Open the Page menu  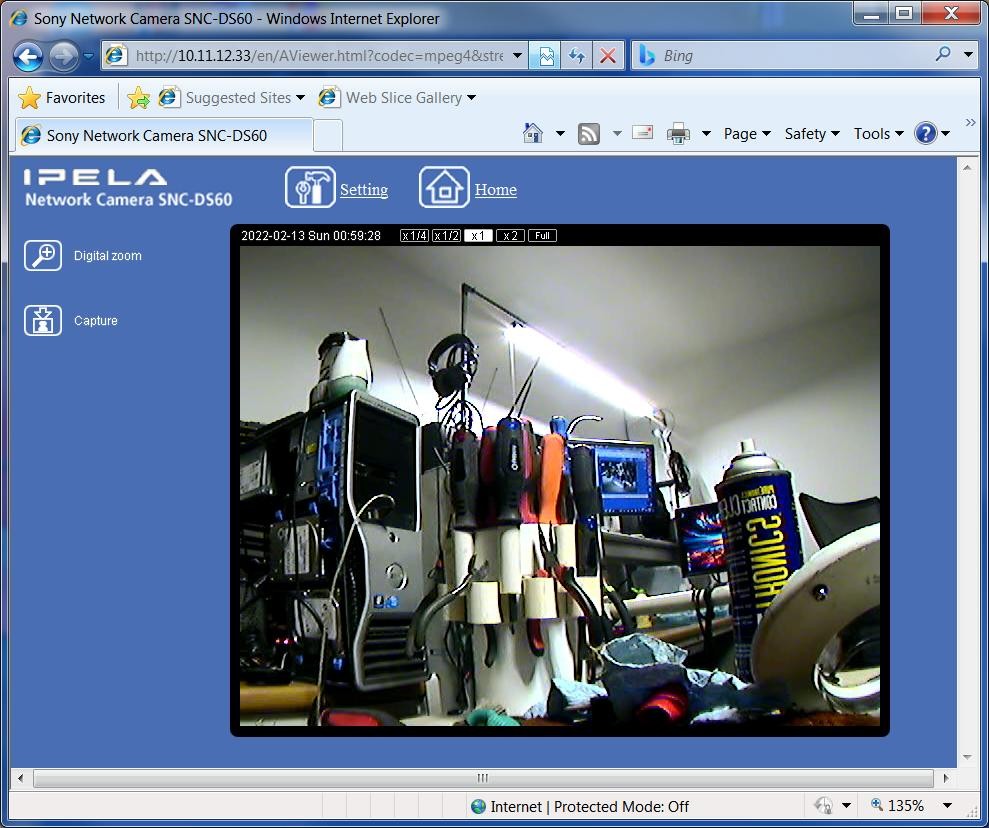747,134
